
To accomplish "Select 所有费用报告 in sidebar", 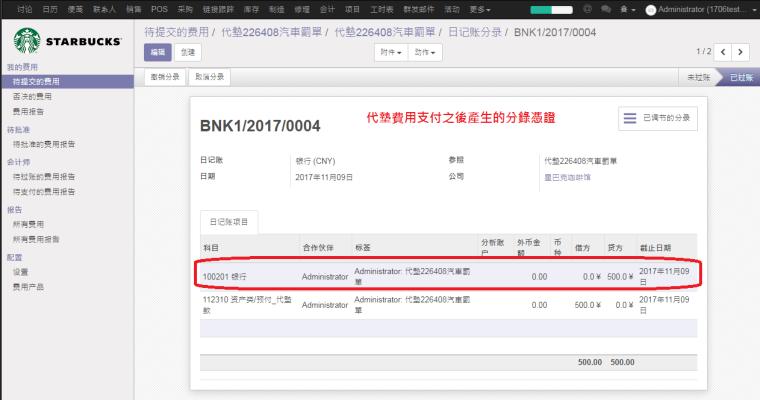I will point(36,239).
